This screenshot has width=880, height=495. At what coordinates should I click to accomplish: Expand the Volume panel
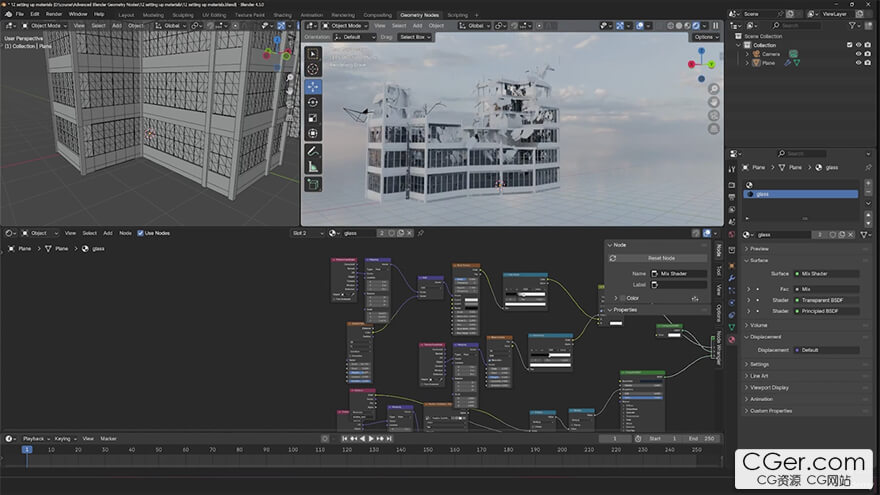pyautogui.click(x=759, y=325)
